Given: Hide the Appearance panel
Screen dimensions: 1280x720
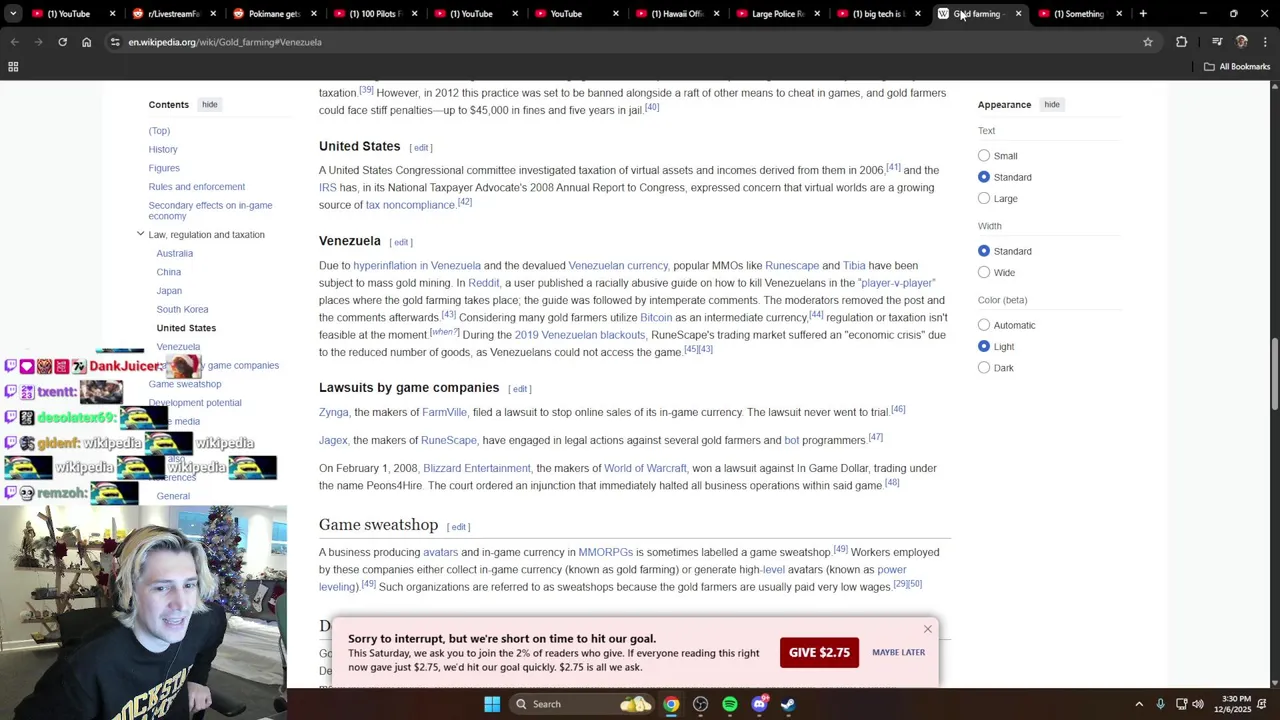Looking at the screenshot, I should point(1052,104).
